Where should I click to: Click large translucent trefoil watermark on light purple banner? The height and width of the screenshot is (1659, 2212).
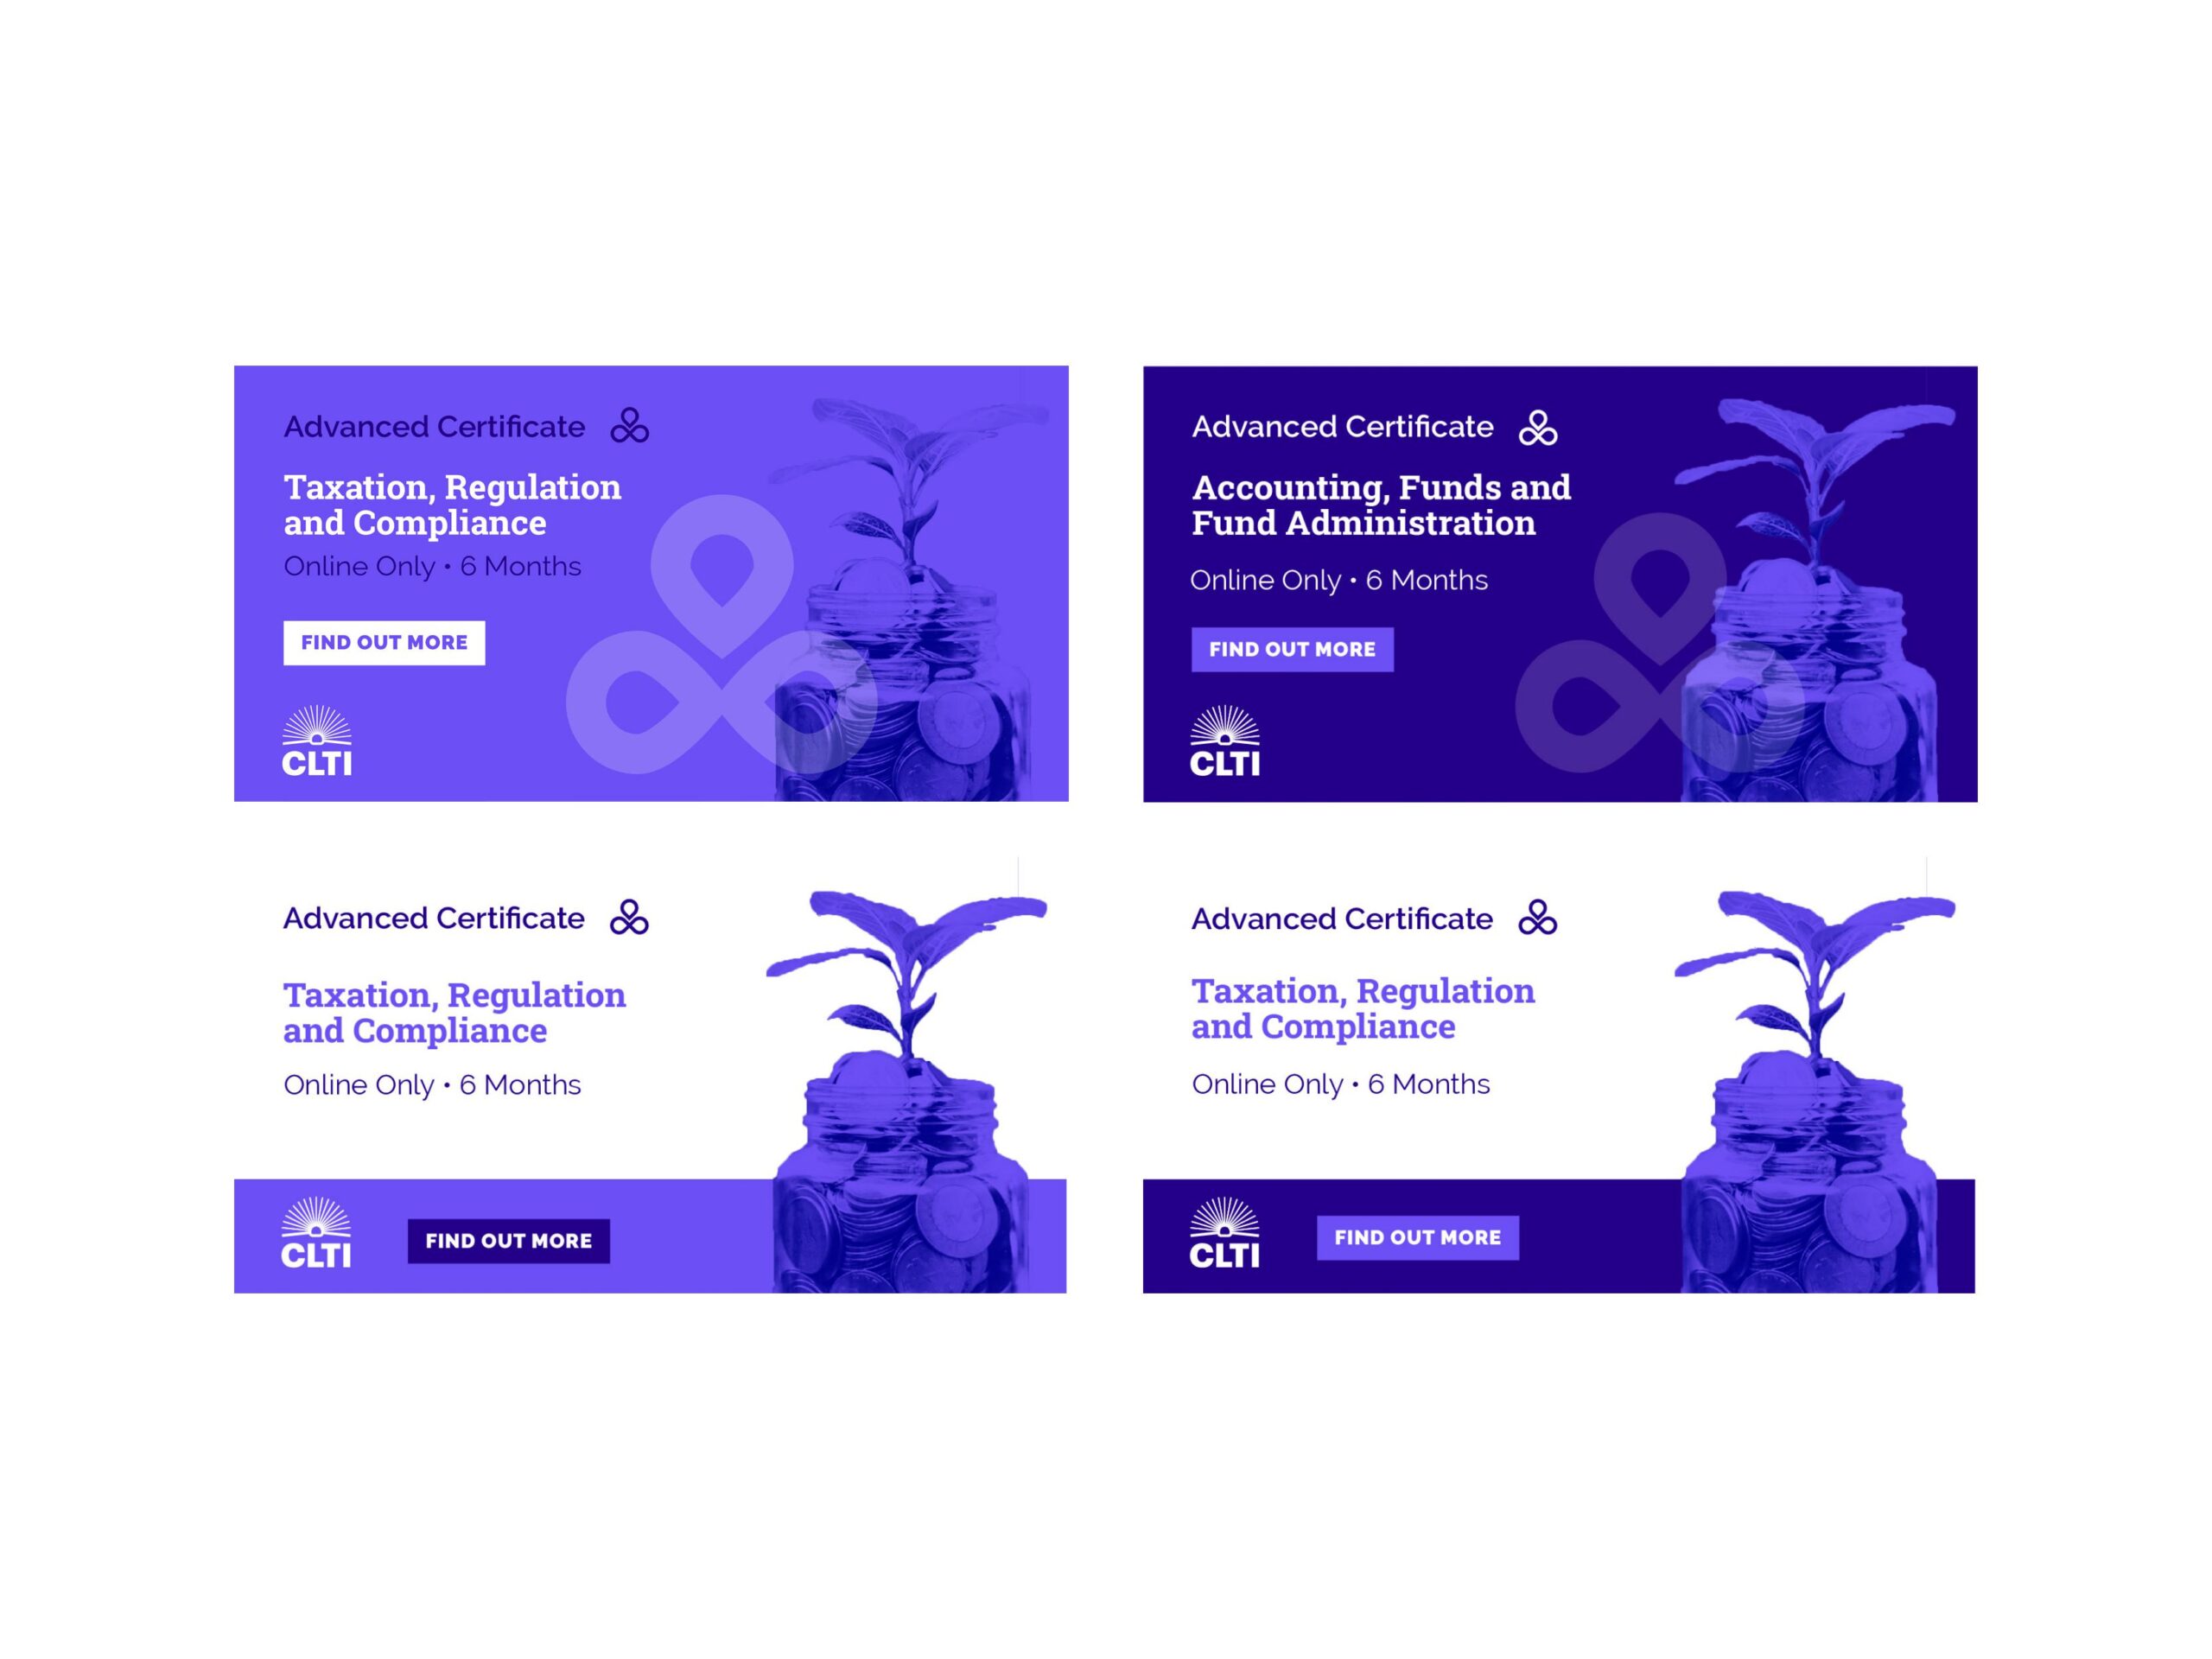721,634
